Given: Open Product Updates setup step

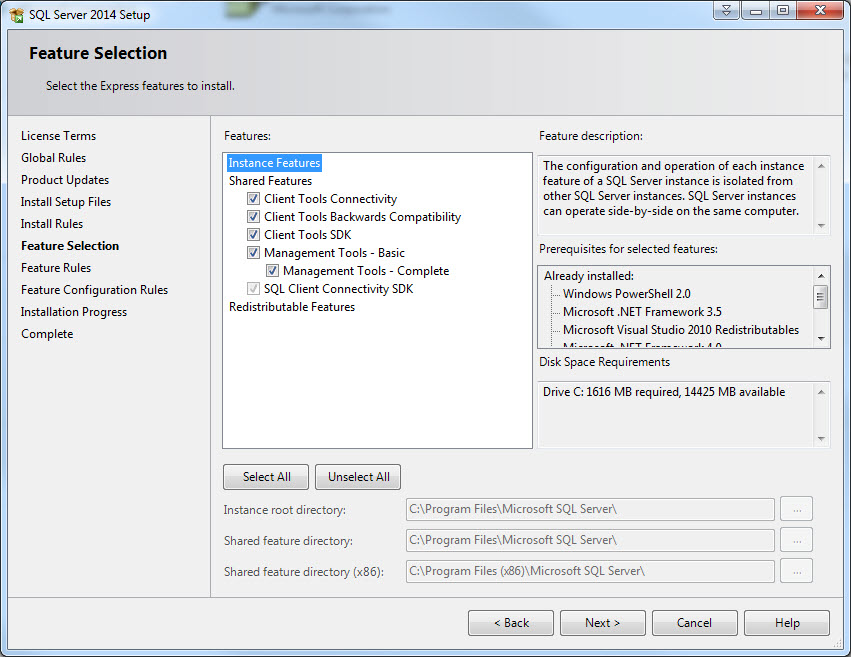Looking at the screenshot, I should (x=65, y=180).
